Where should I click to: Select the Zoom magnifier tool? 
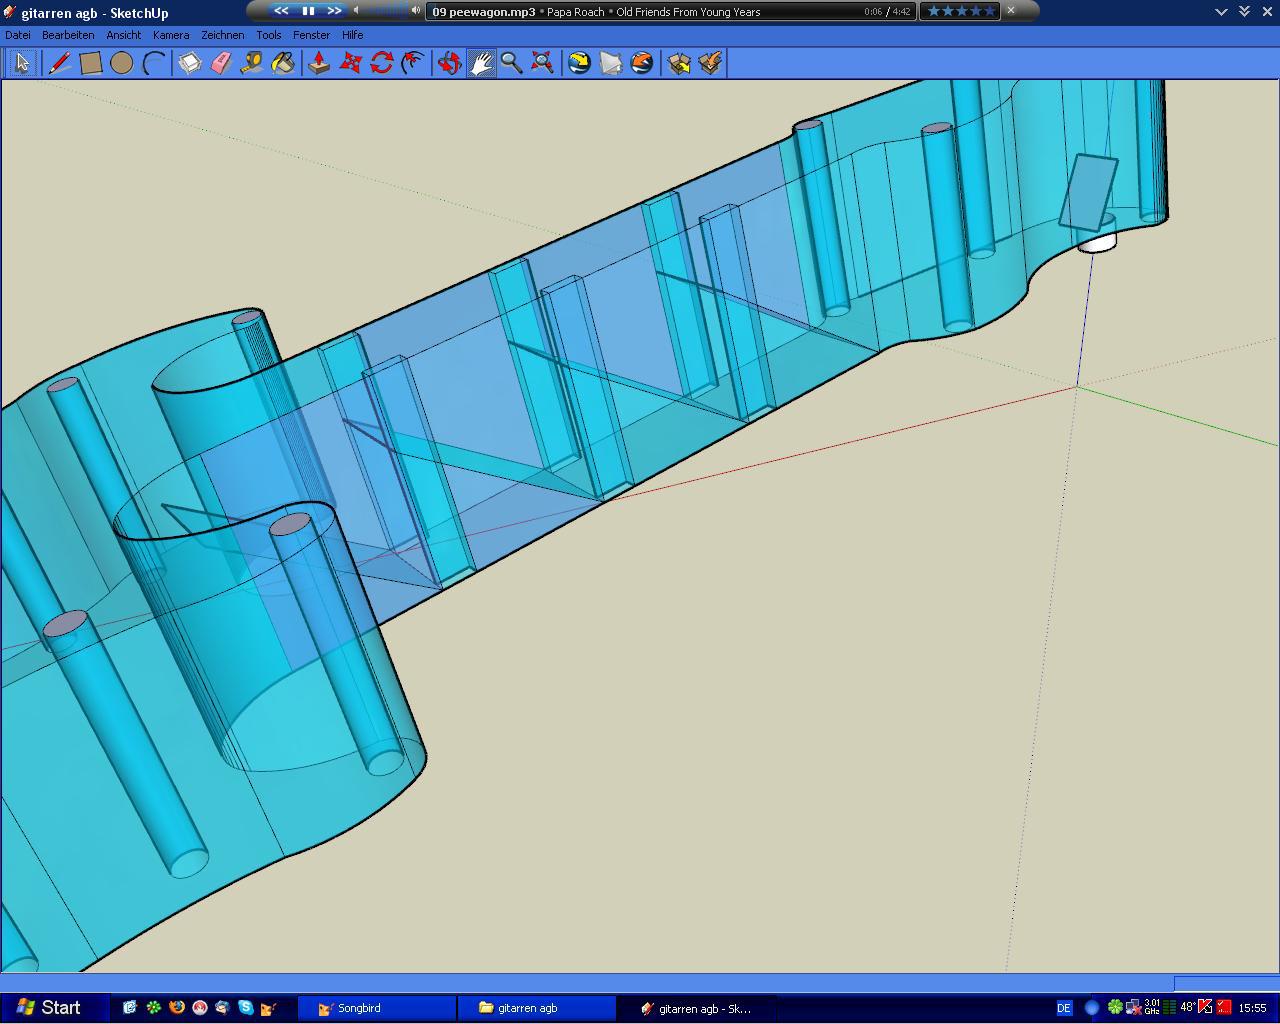[512, 64]
